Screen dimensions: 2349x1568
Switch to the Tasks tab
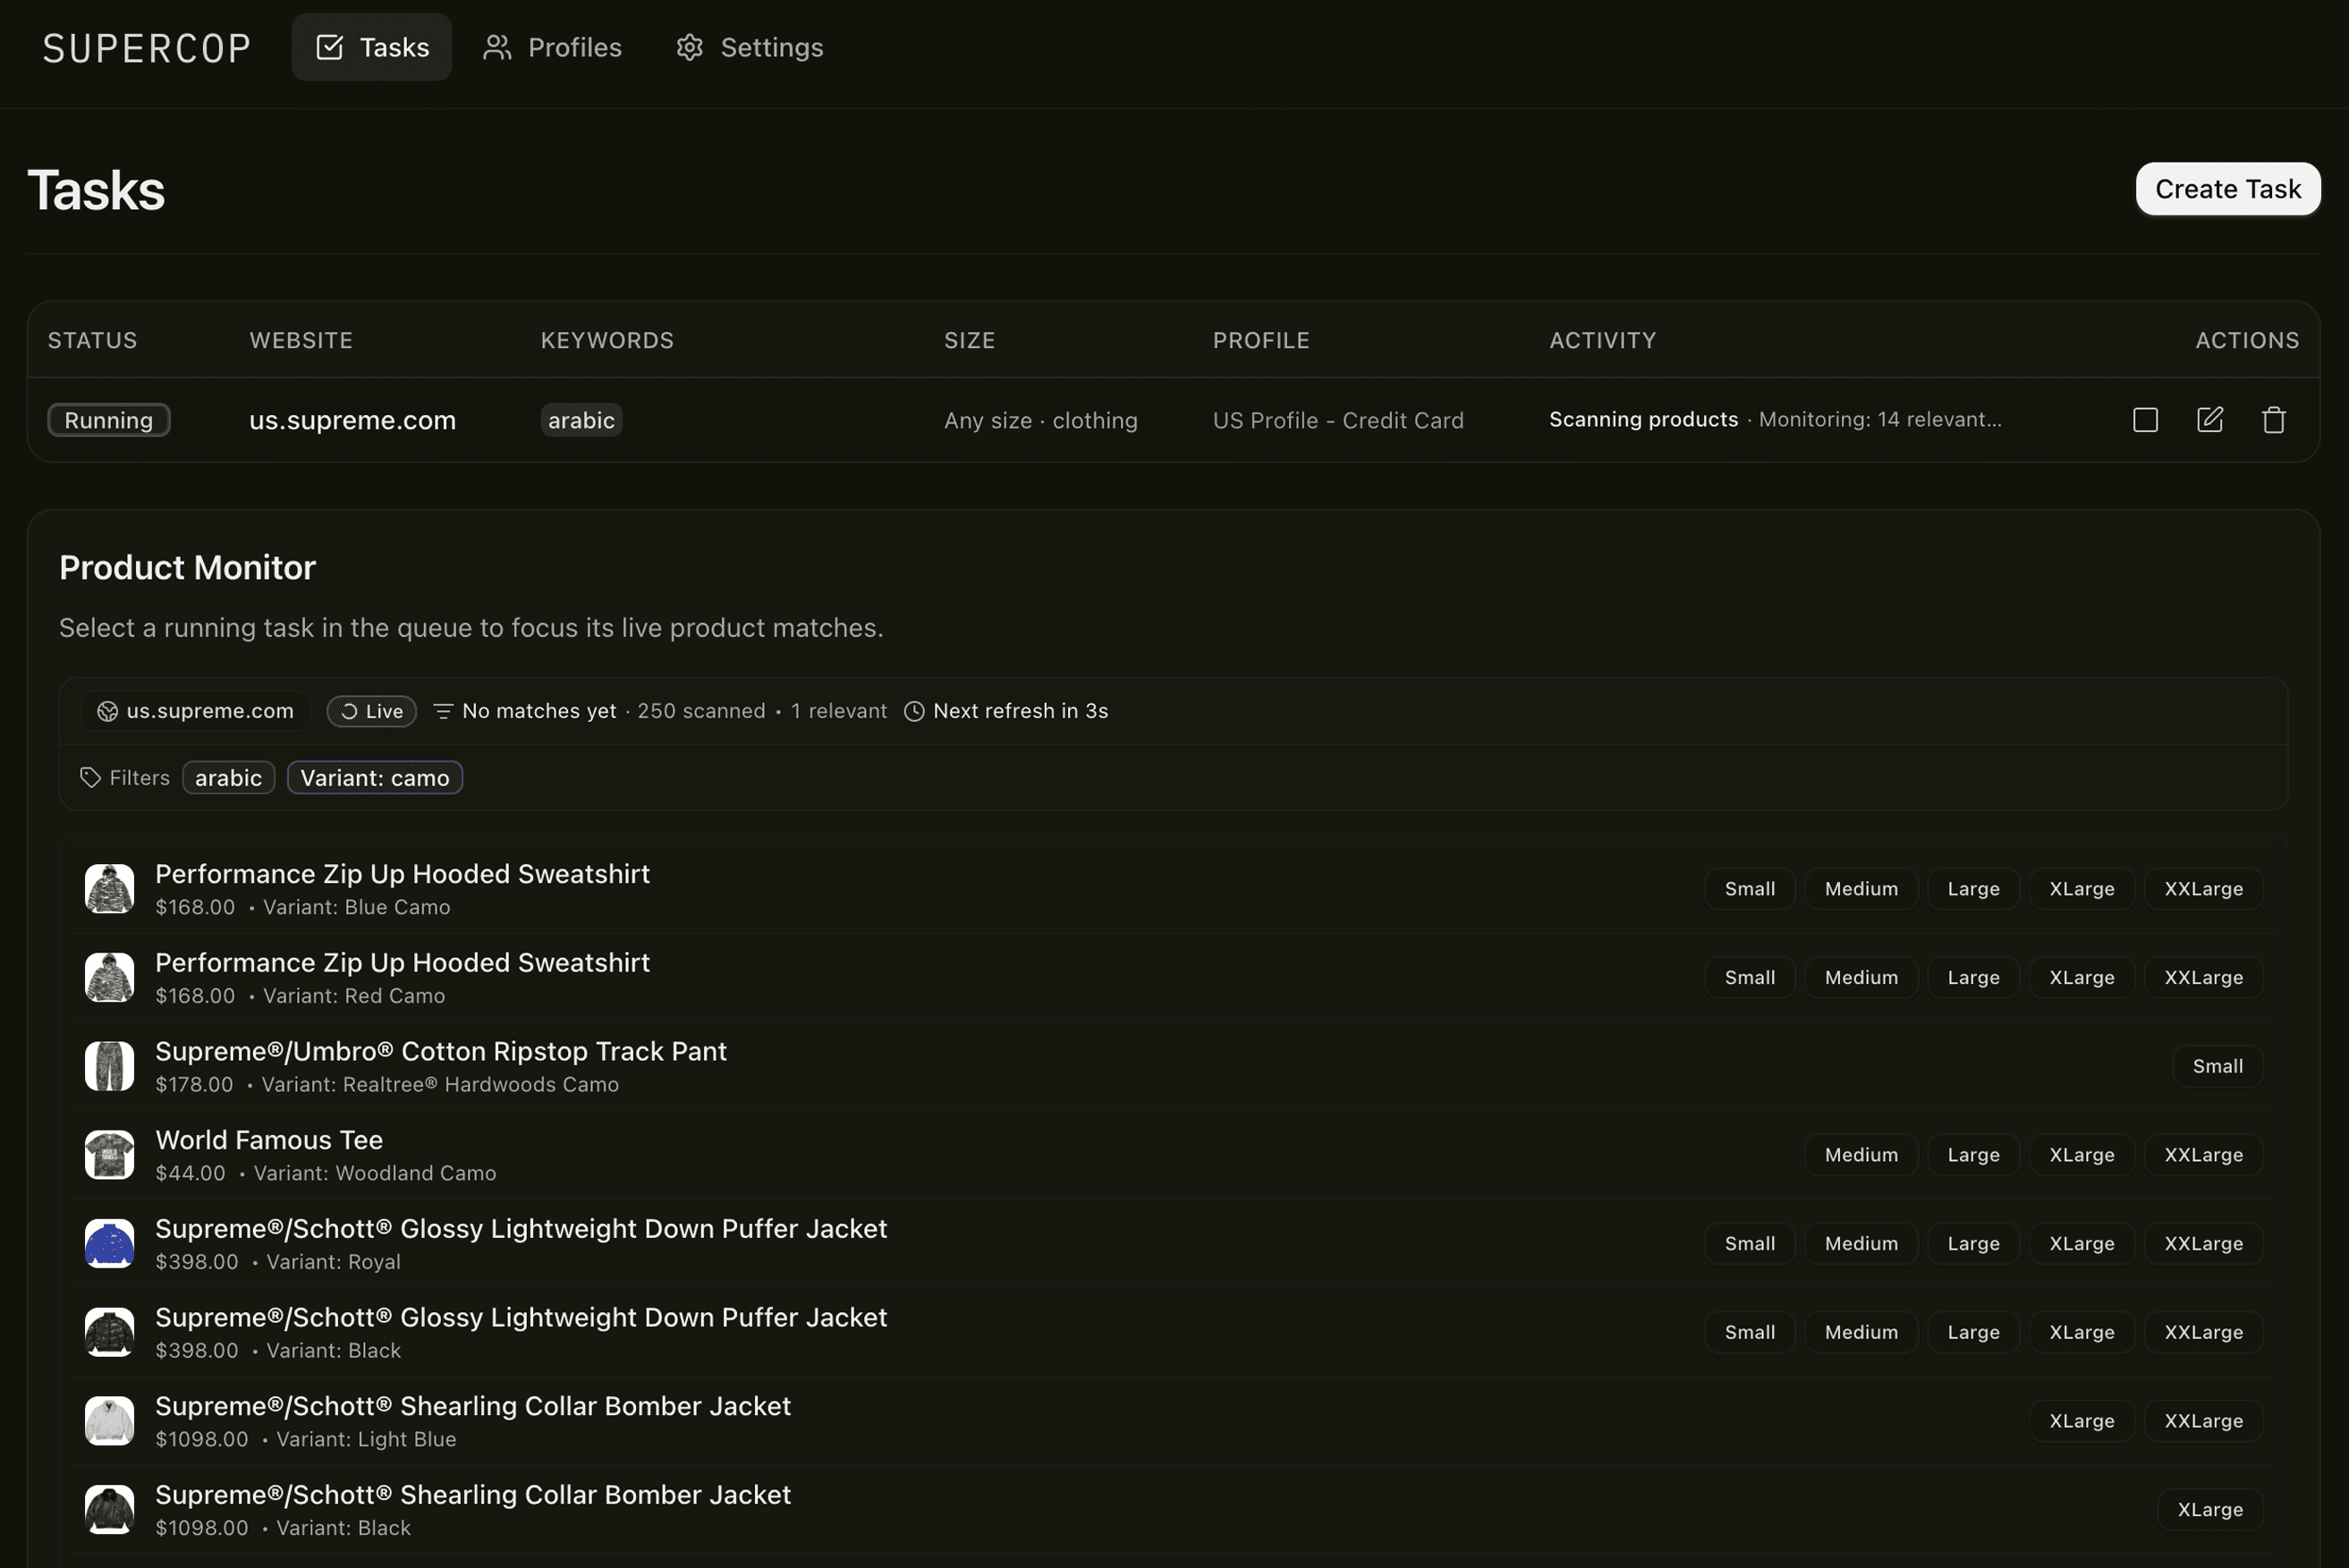coord(371,47)
